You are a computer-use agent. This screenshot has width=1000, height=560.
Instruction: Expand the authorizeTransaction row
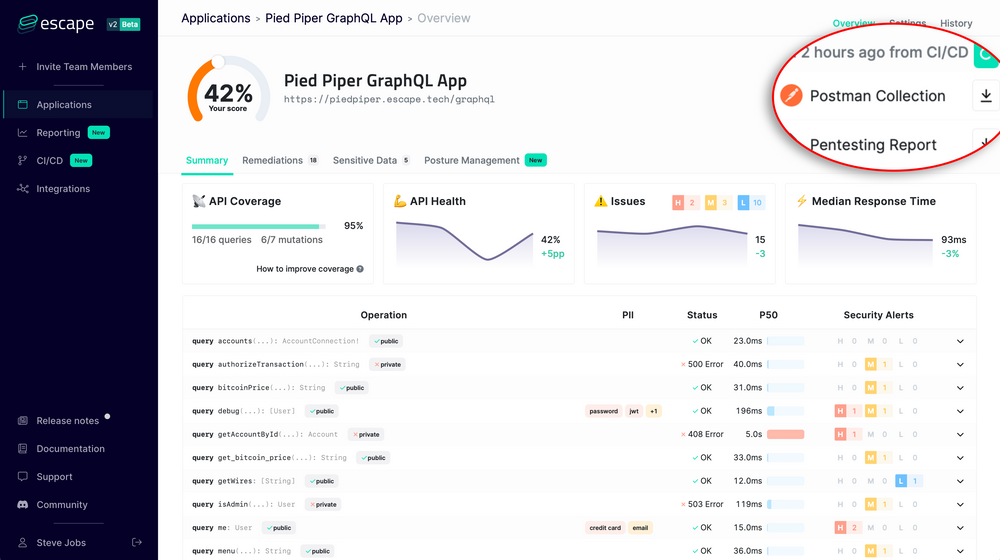pos(960,365)
